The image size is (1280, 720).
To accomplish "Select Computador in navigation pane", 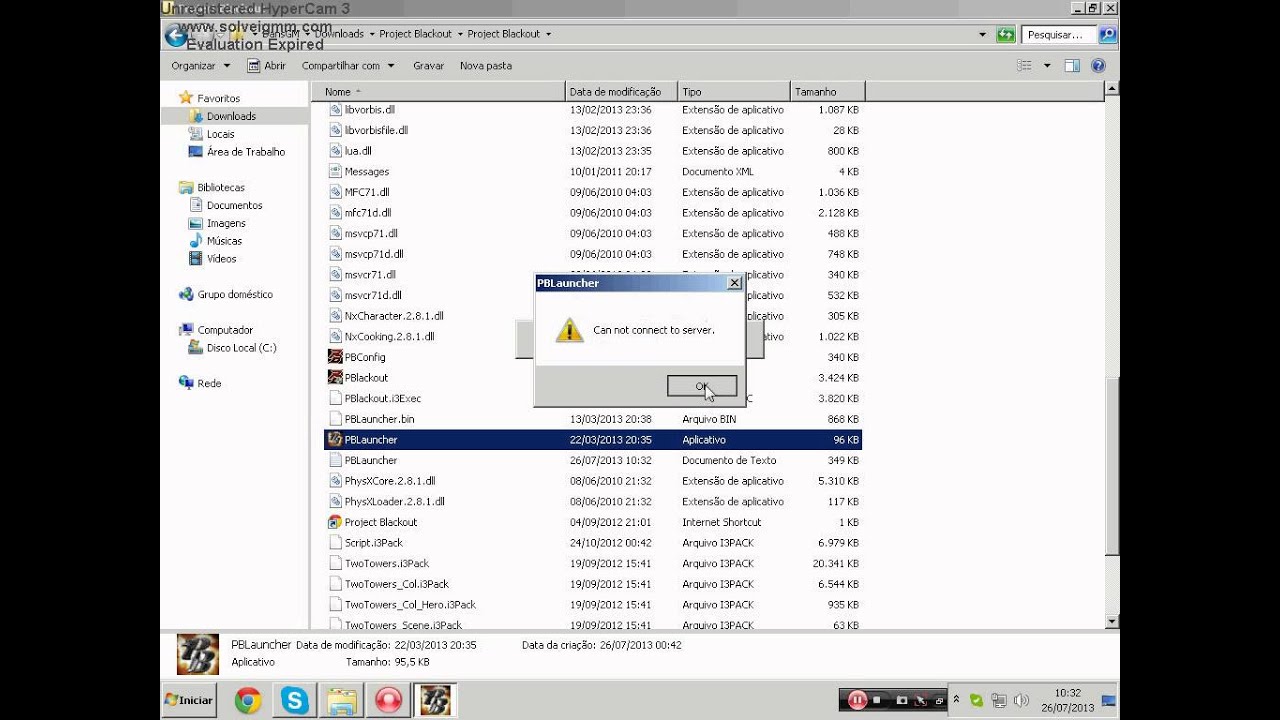I will (x=225, y=330).
